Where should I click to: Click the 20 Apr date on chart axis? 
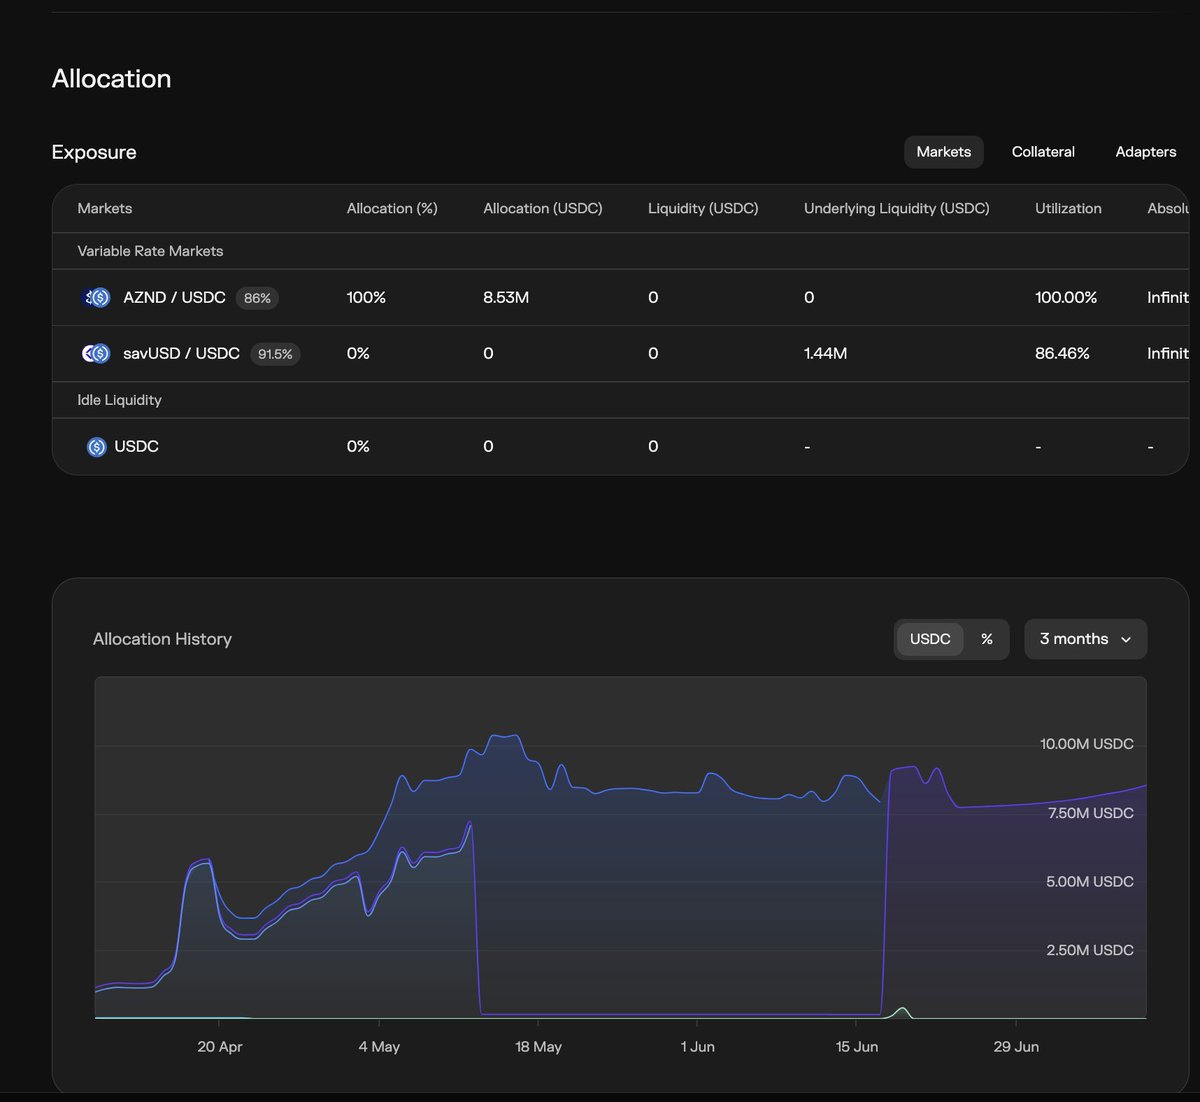click(220, 1046)
